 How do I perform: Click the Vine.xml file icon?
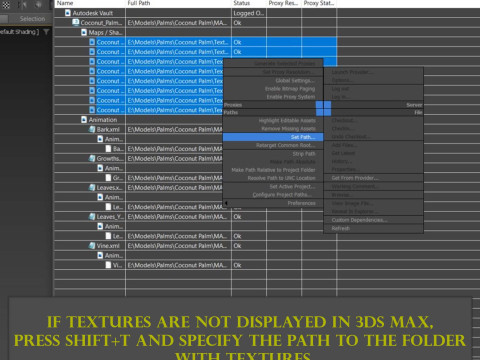click(92, 245)
